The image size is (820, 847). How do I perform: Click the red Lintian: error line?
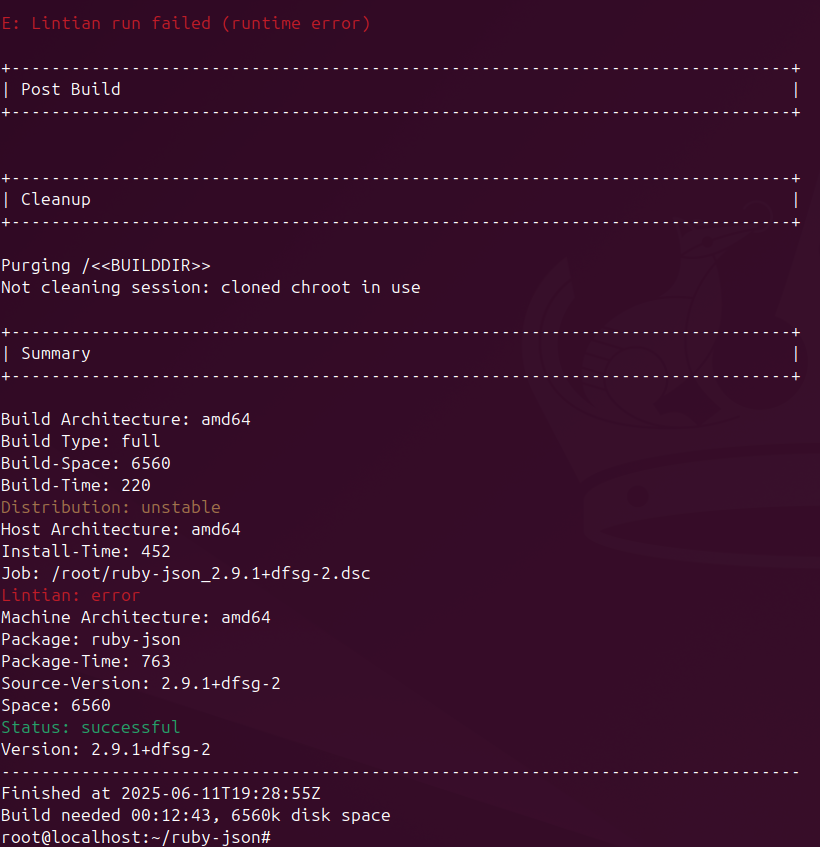(70, 595)
